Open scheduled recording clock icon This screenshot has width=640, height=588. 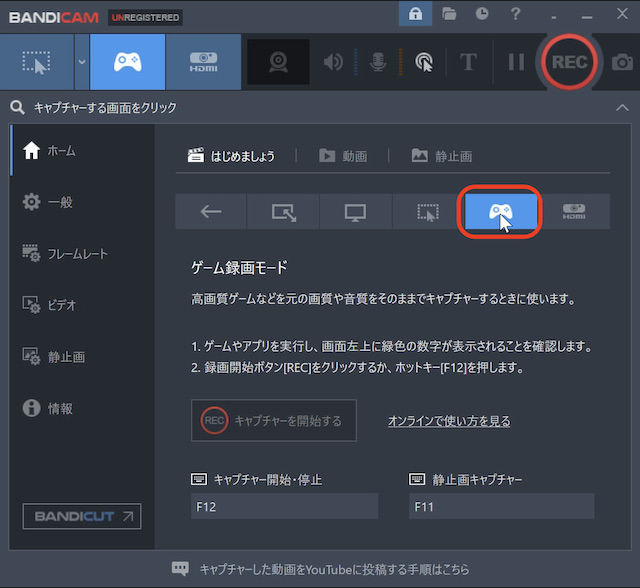(482, 14)
